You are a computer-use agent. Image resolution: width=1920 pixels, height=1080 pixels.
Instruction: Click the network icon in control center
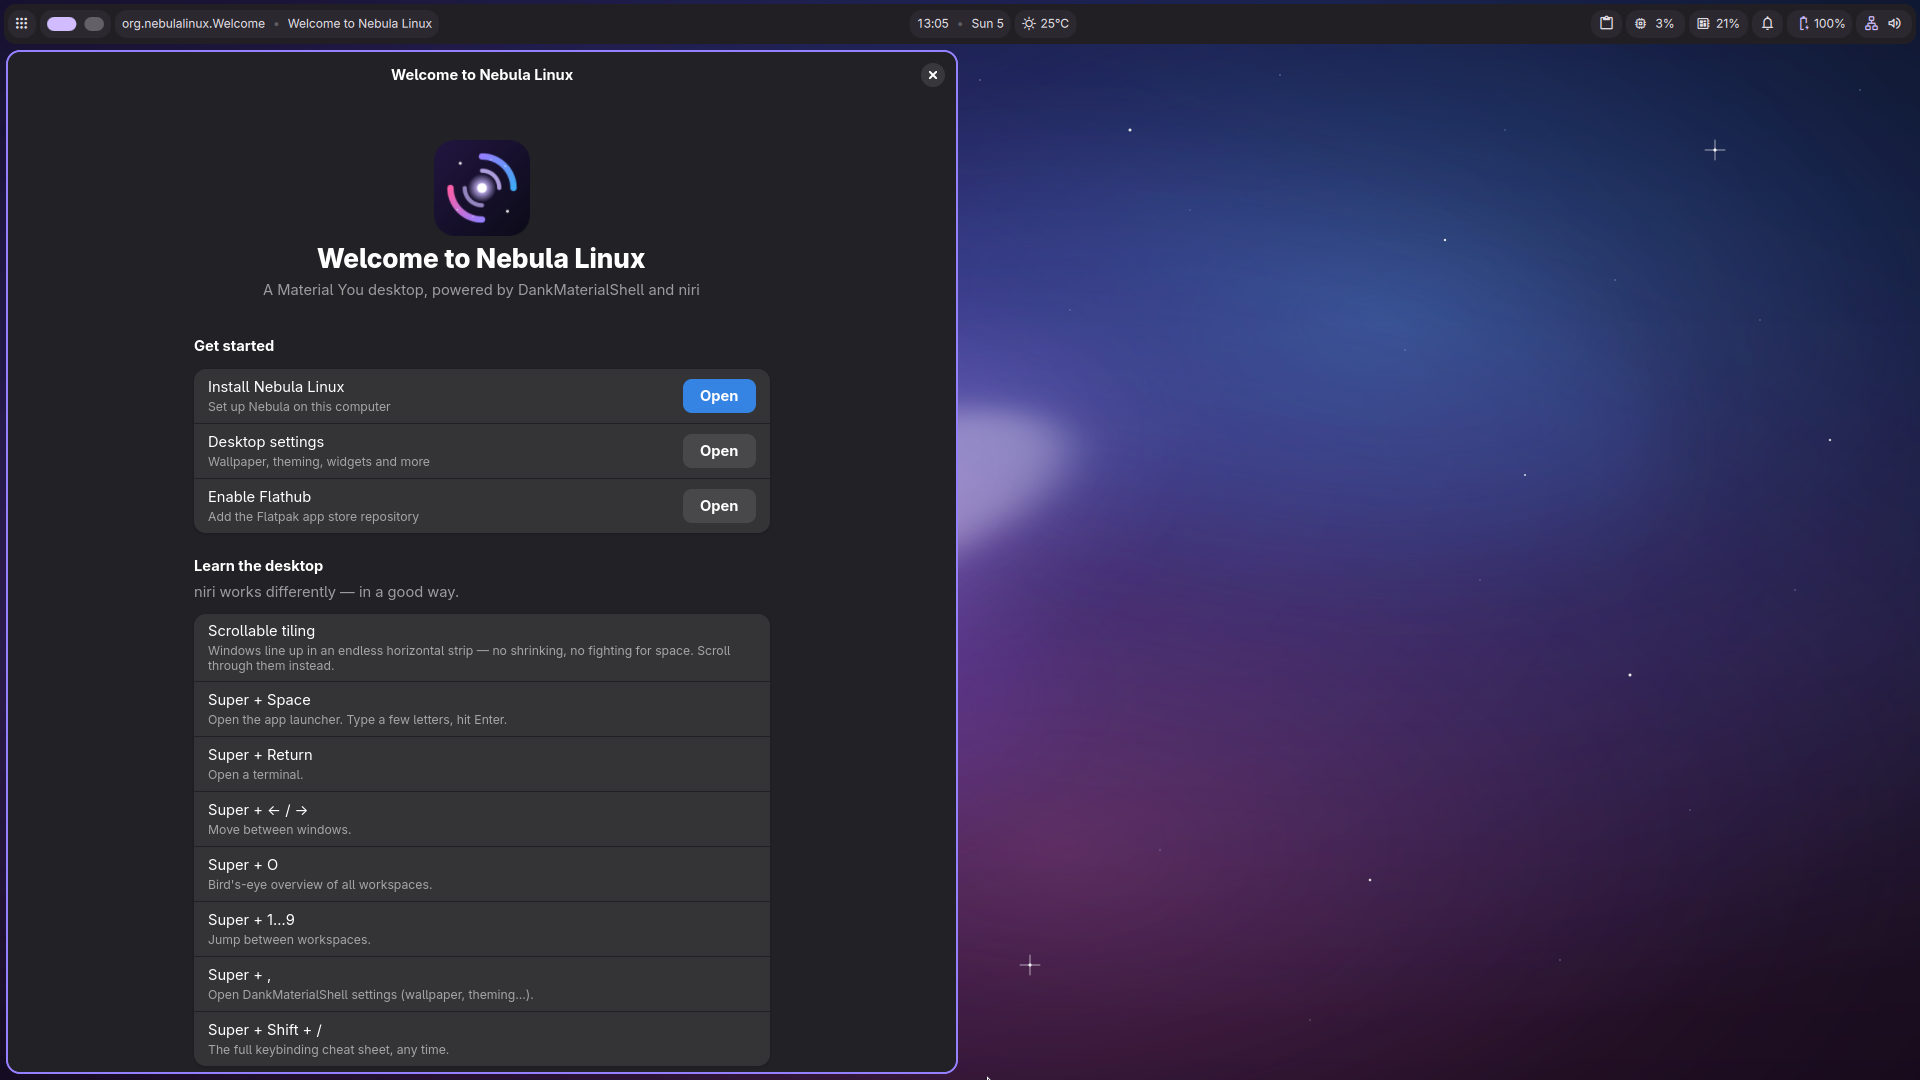tap(1871, 23)
